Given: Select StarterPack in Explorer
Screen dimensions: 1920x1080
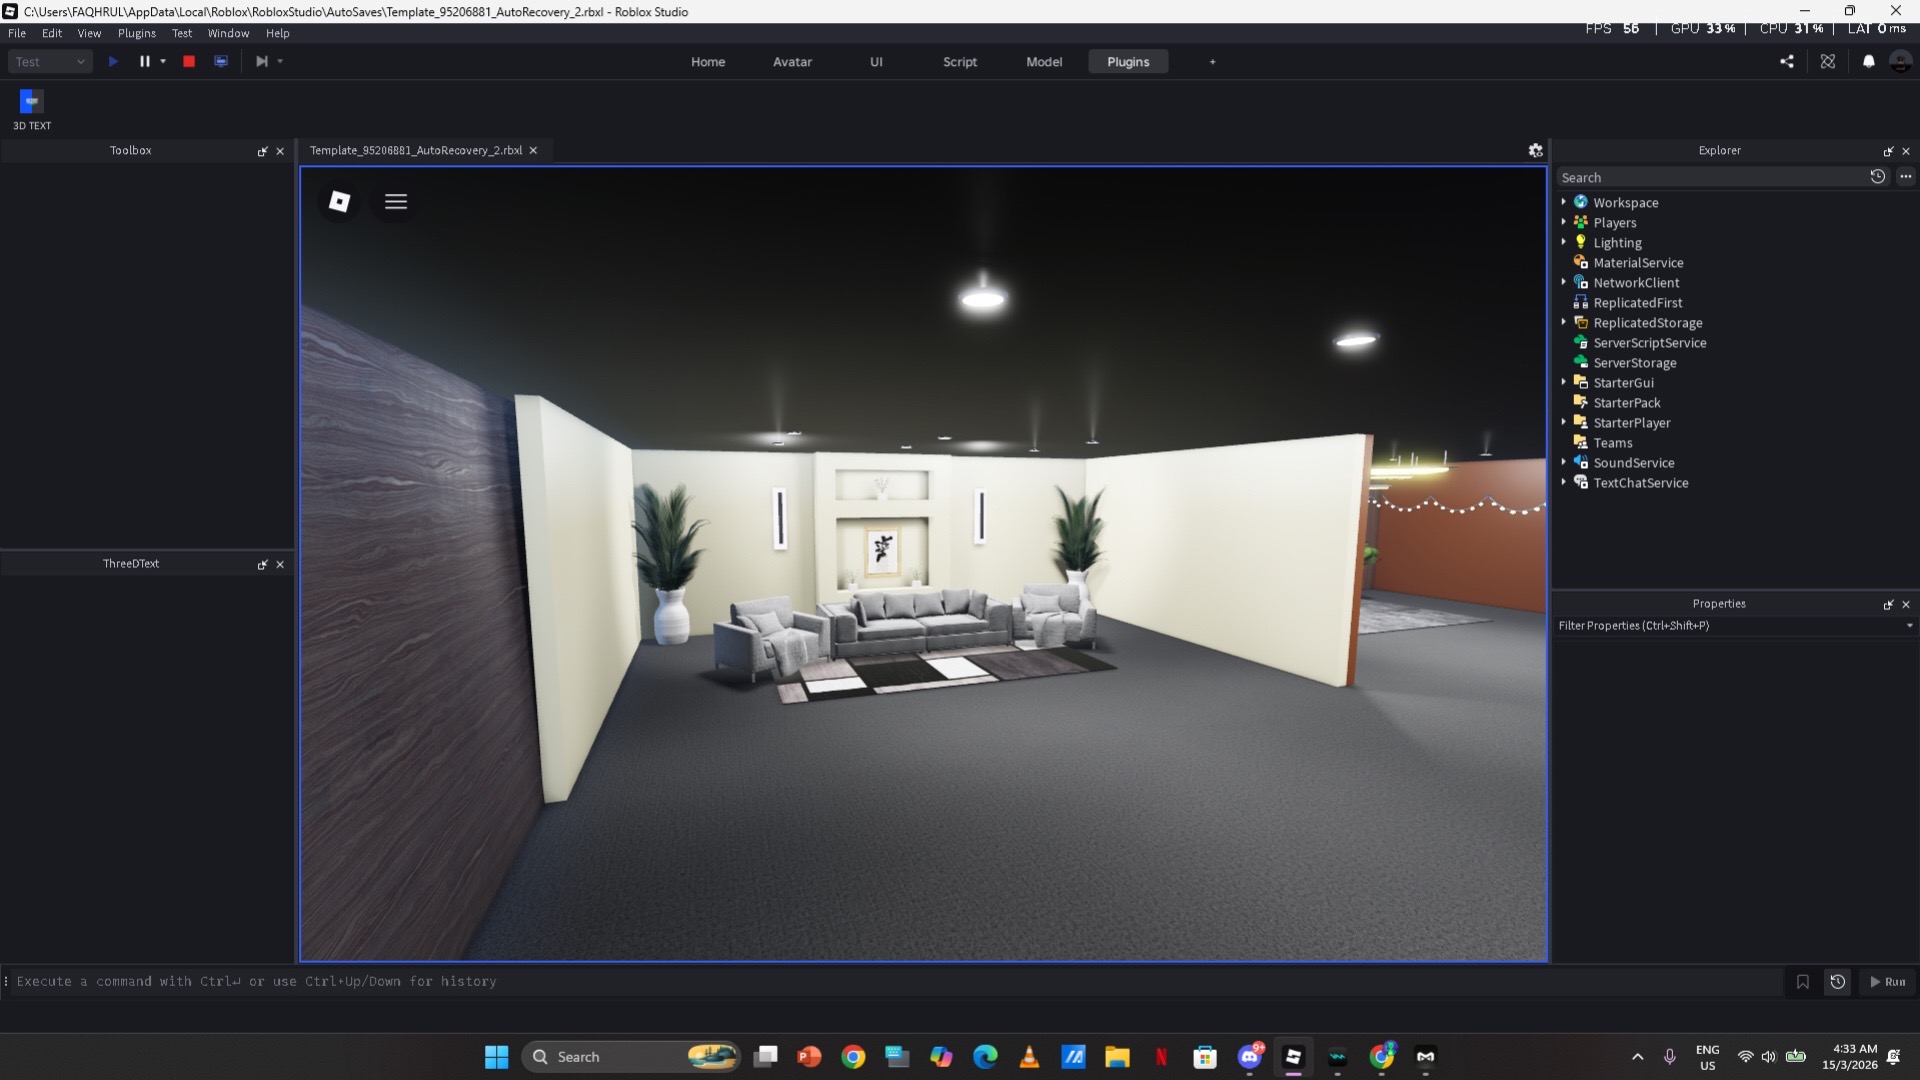Looking at the screenshot, I should click(1626, 402).
